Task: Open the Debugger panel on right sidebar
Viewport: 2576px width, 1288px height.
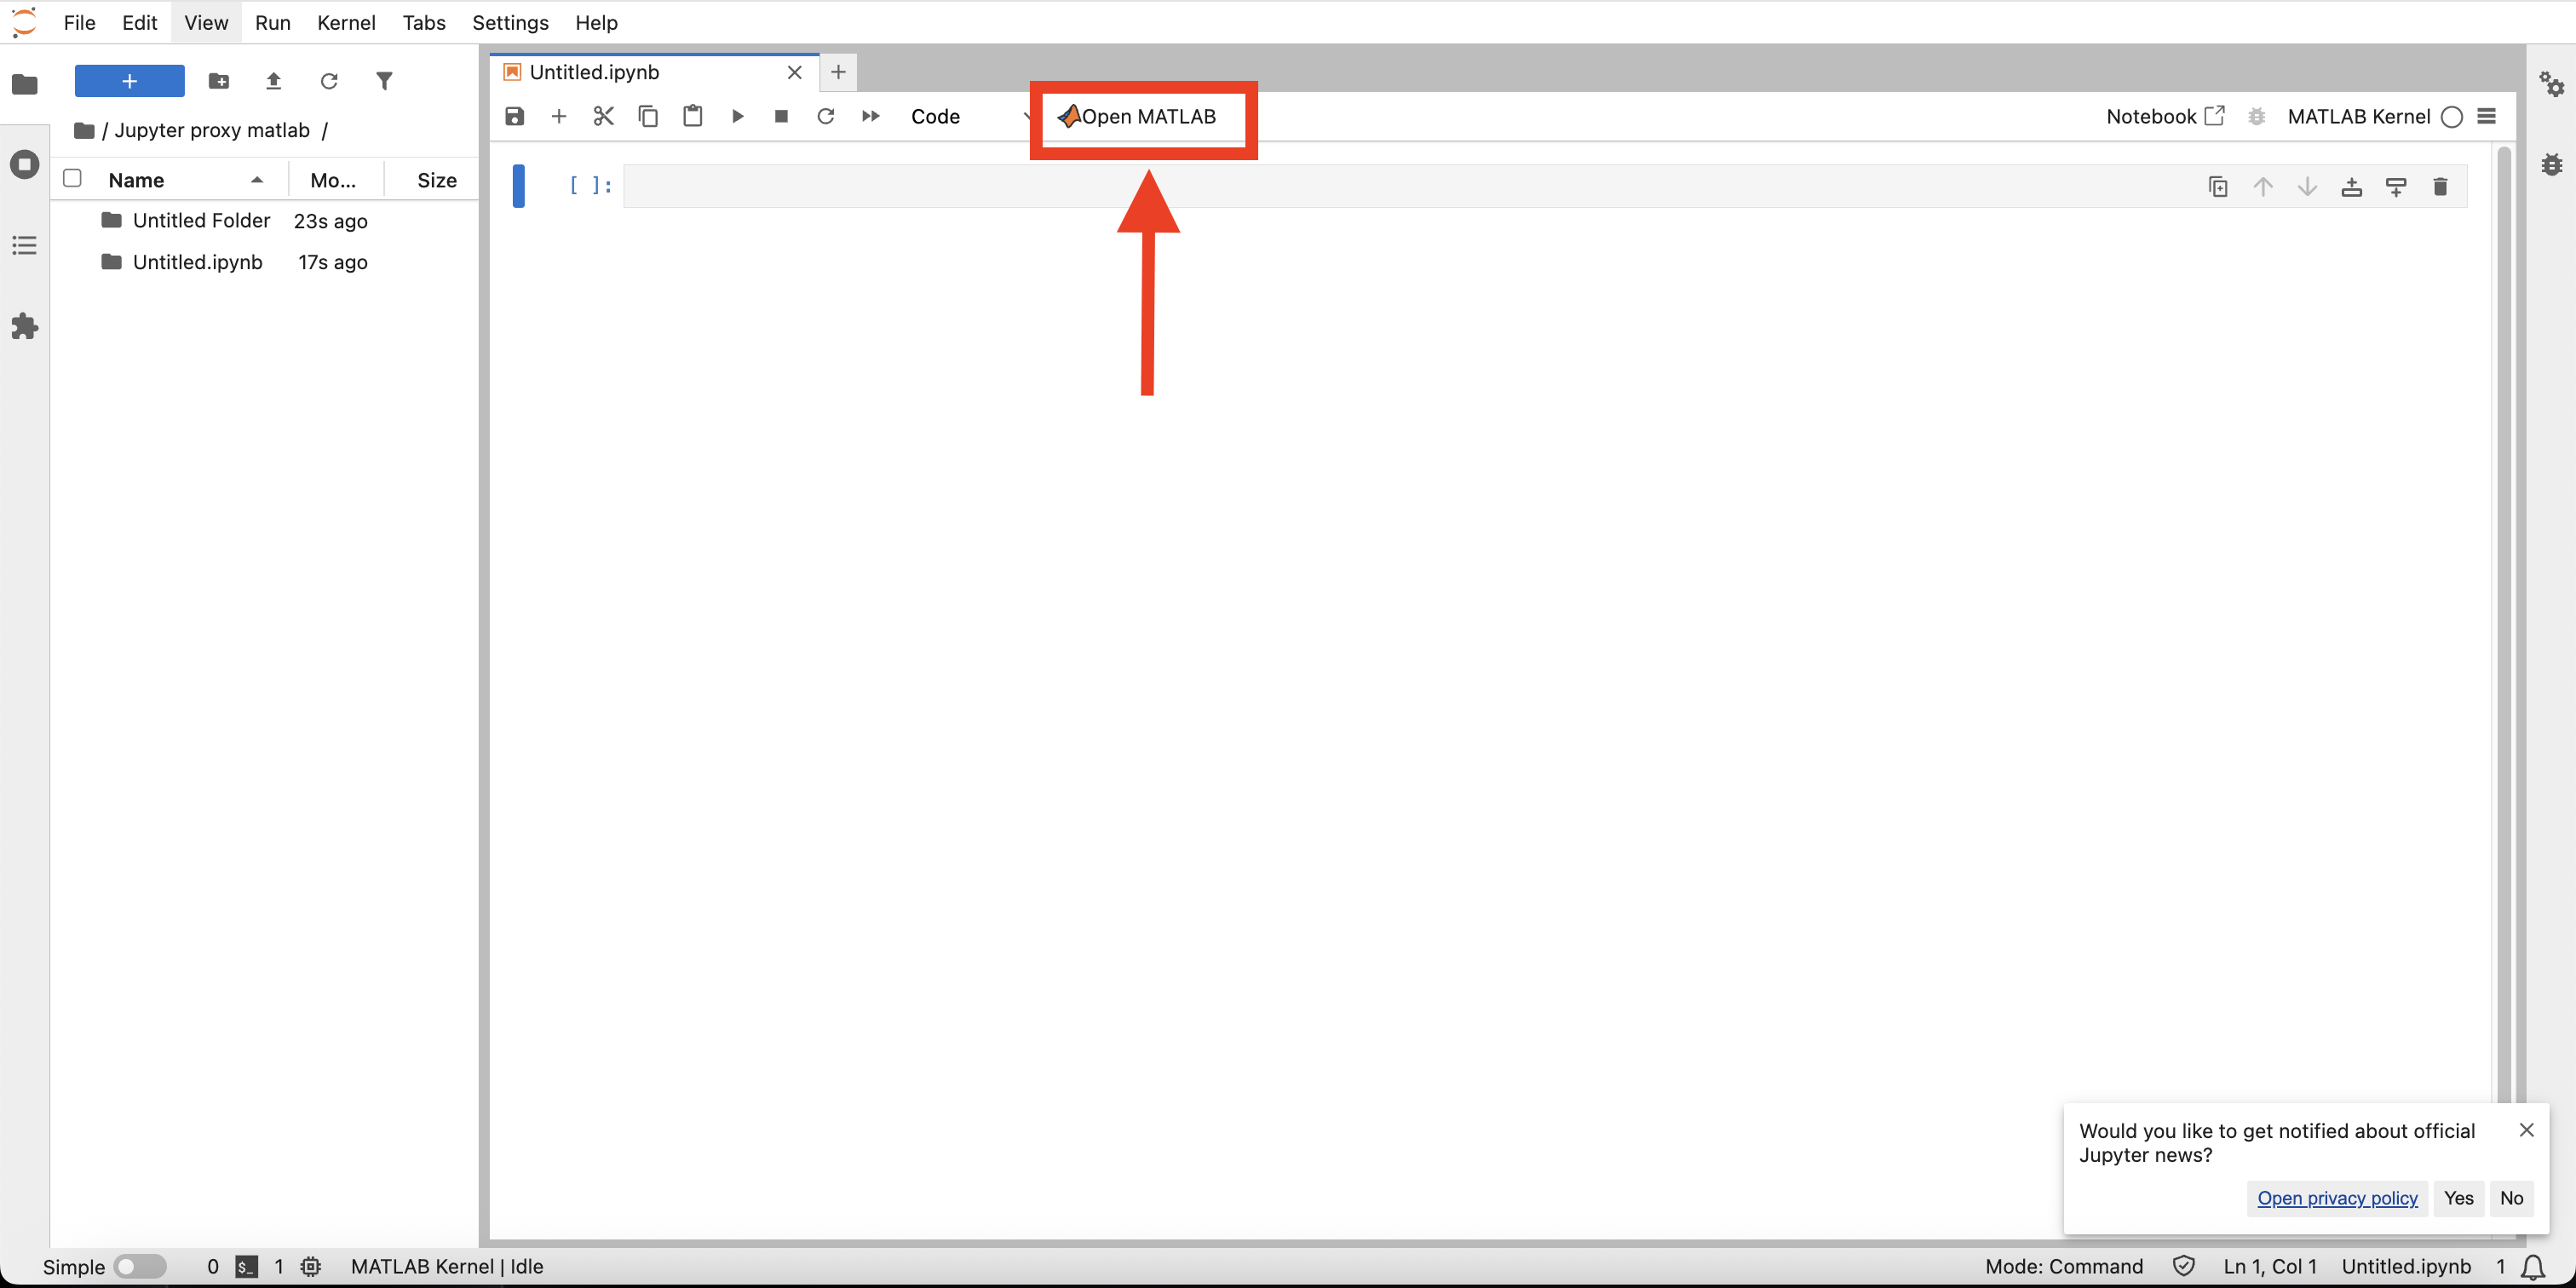Action: [x=2551, y=164]
